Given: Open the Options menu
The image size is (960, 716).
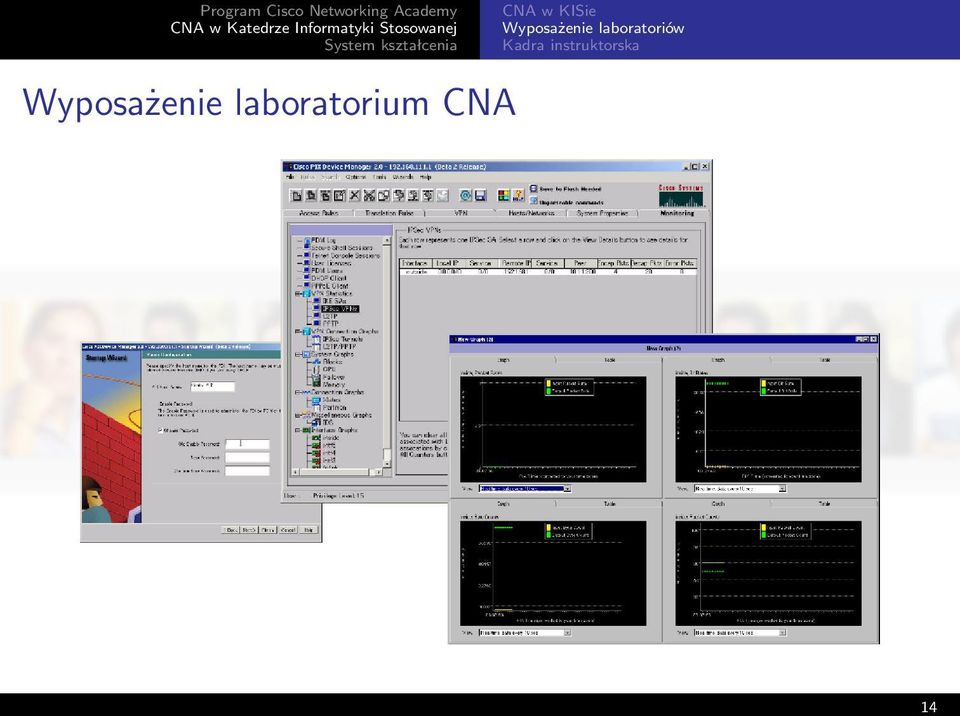Looking at the screenshot, I should pos(355,177).
